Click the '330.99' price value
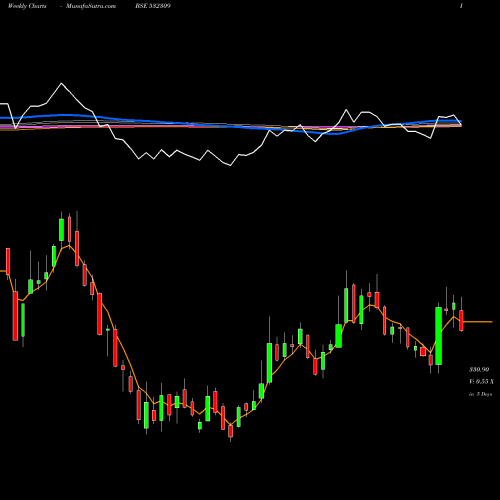 pyautogui.click(x=479, y=370)
